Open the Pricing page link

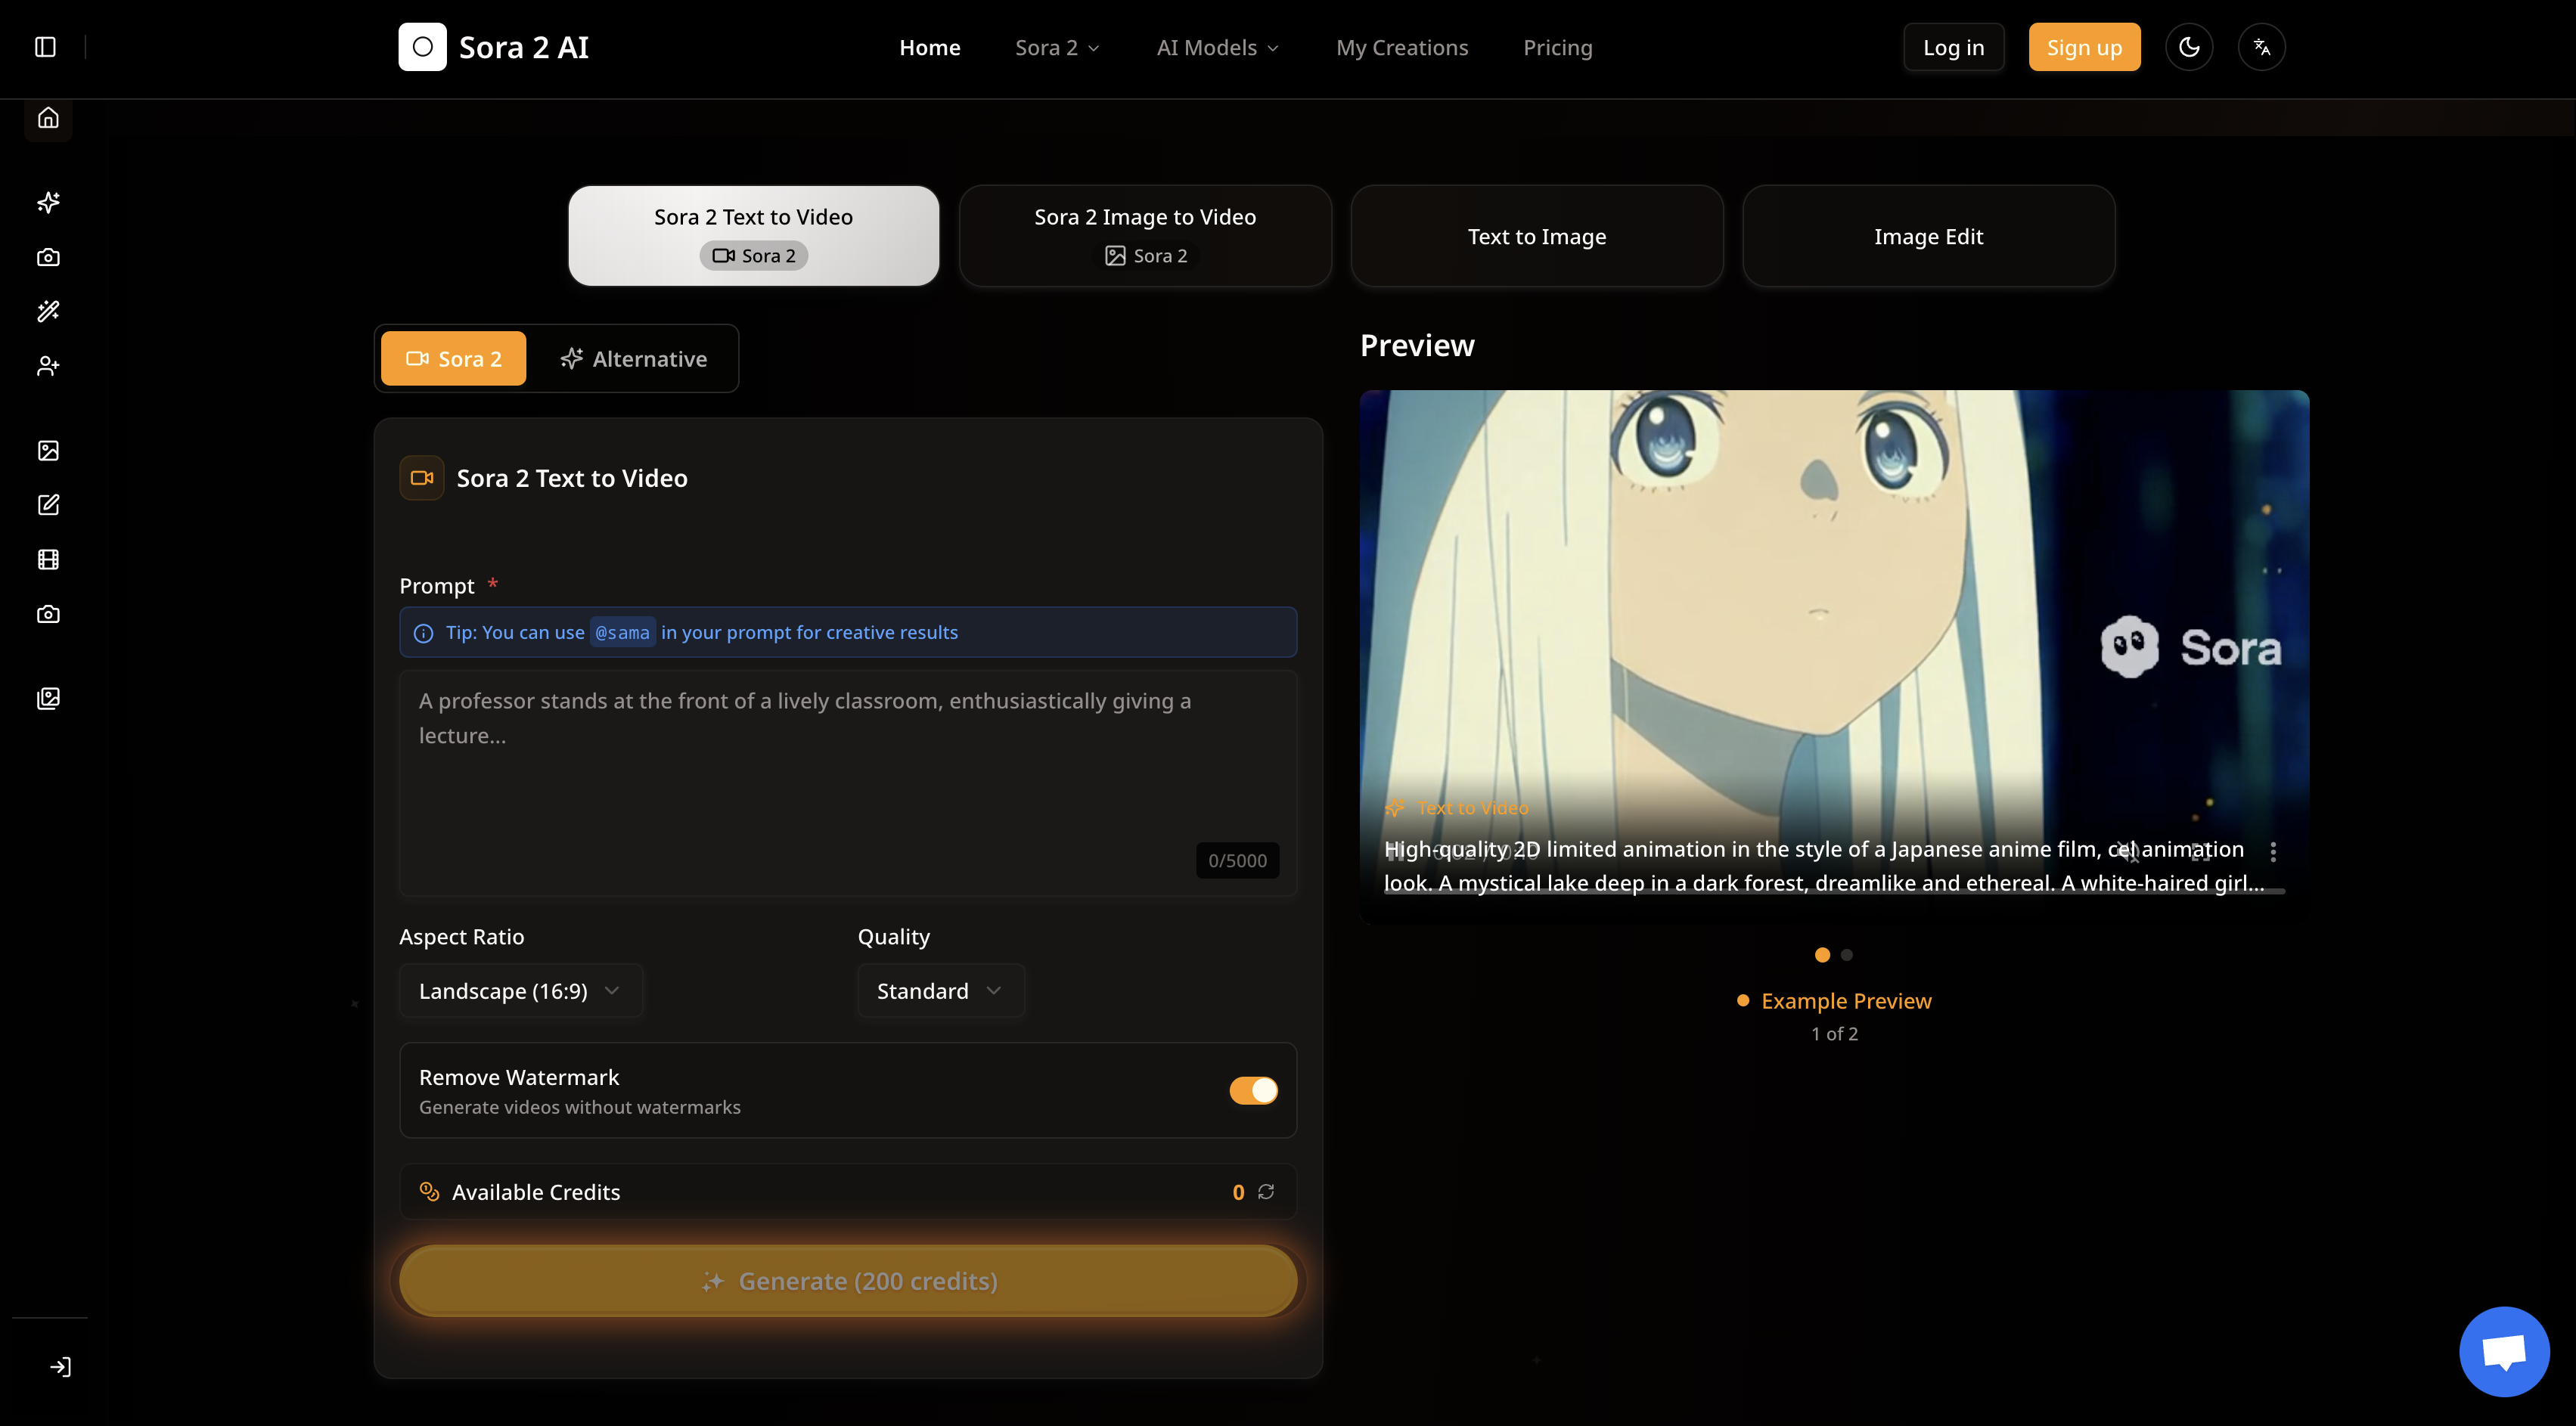(x=1557, y=48)
